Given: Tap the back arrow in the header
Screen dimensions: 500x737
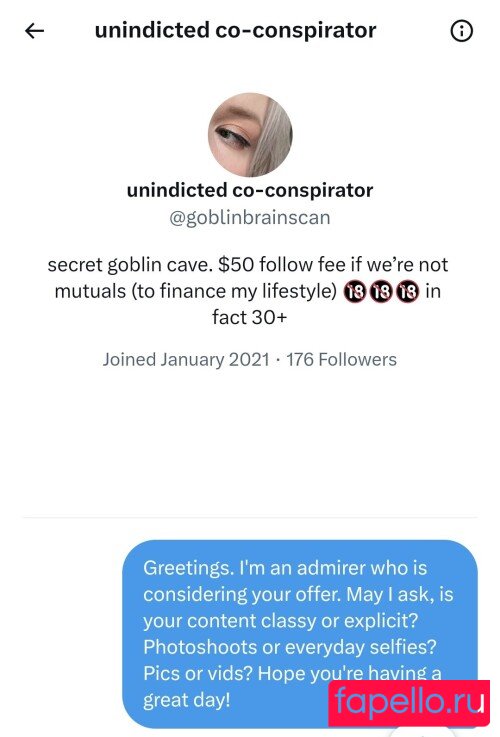Looking at the screenshot, I should click(34, 31).
